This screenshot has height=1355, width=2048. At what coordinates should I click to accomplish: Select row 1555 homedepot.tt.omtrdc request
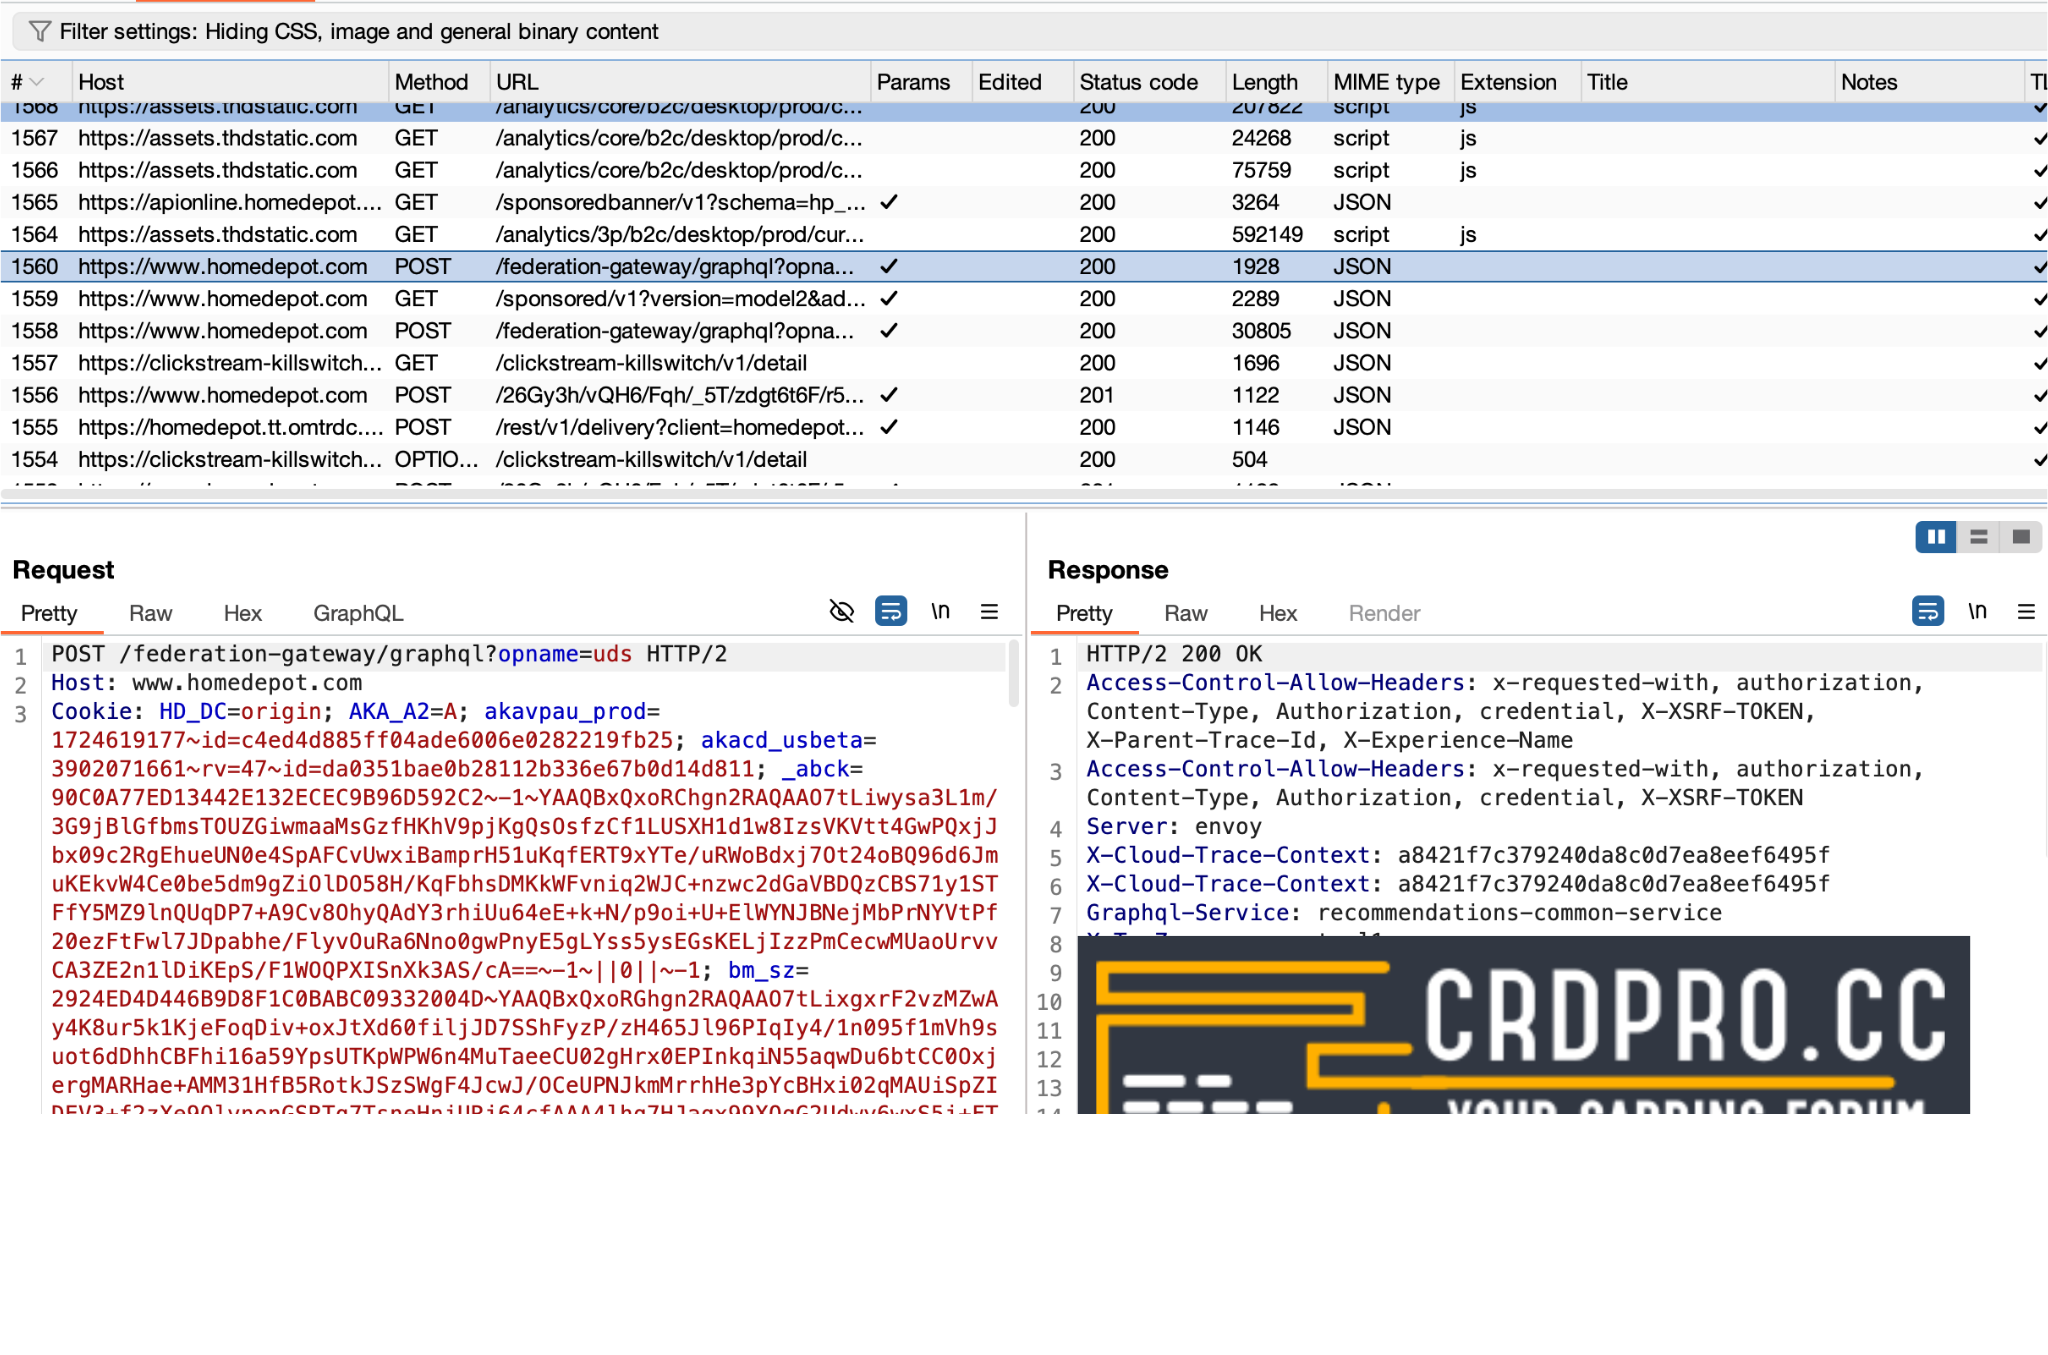tap(1024, 427)
